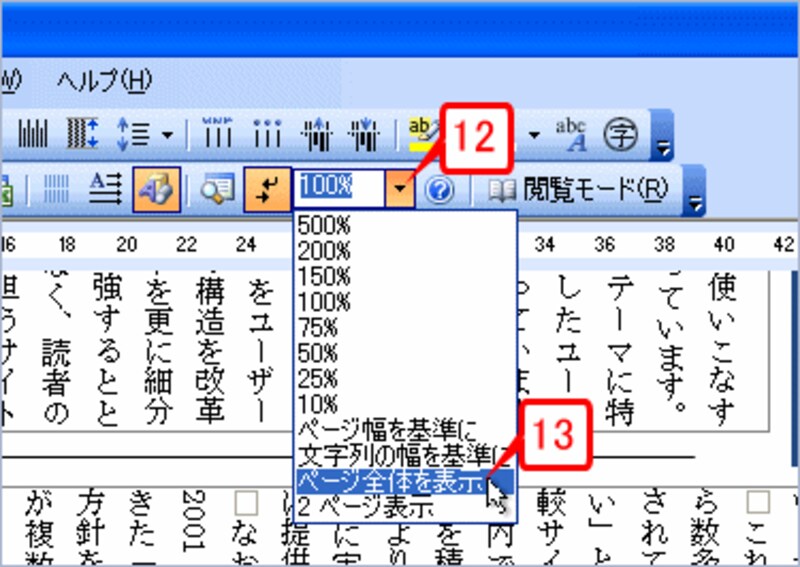Screen dimensions: 800x567
Task: Click the abc A text formatting icon
Action: (x=571, y=135)
